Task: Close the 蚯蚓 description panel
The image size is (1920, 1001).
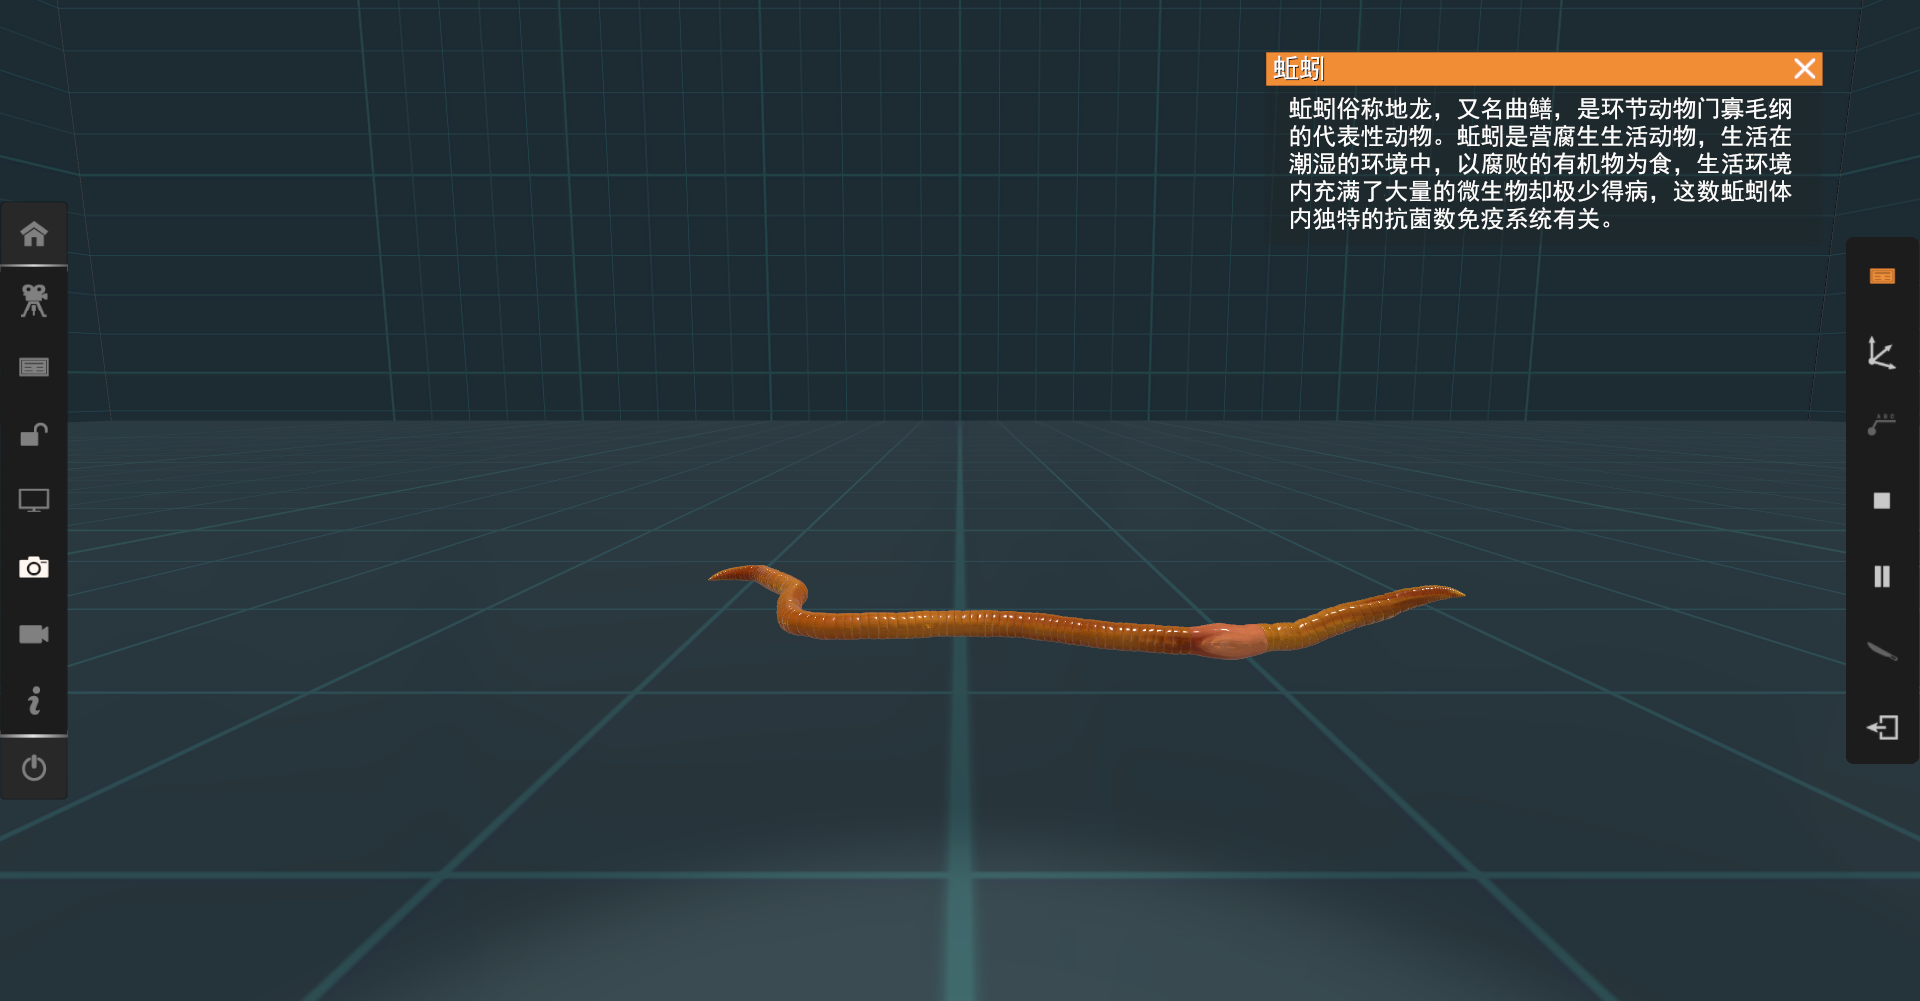Action: pyautogui.click(x=1804, y=69)
